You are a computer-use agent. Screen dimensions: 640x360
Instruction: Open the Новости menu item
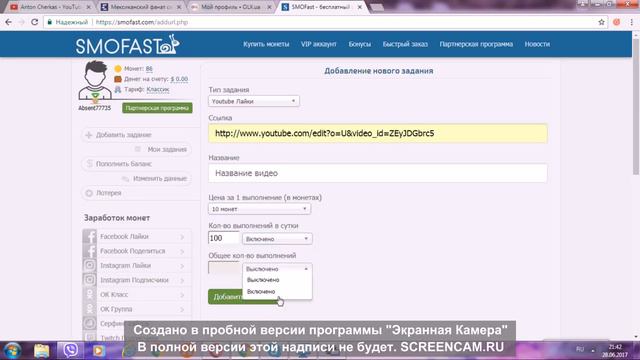(537, 44)
